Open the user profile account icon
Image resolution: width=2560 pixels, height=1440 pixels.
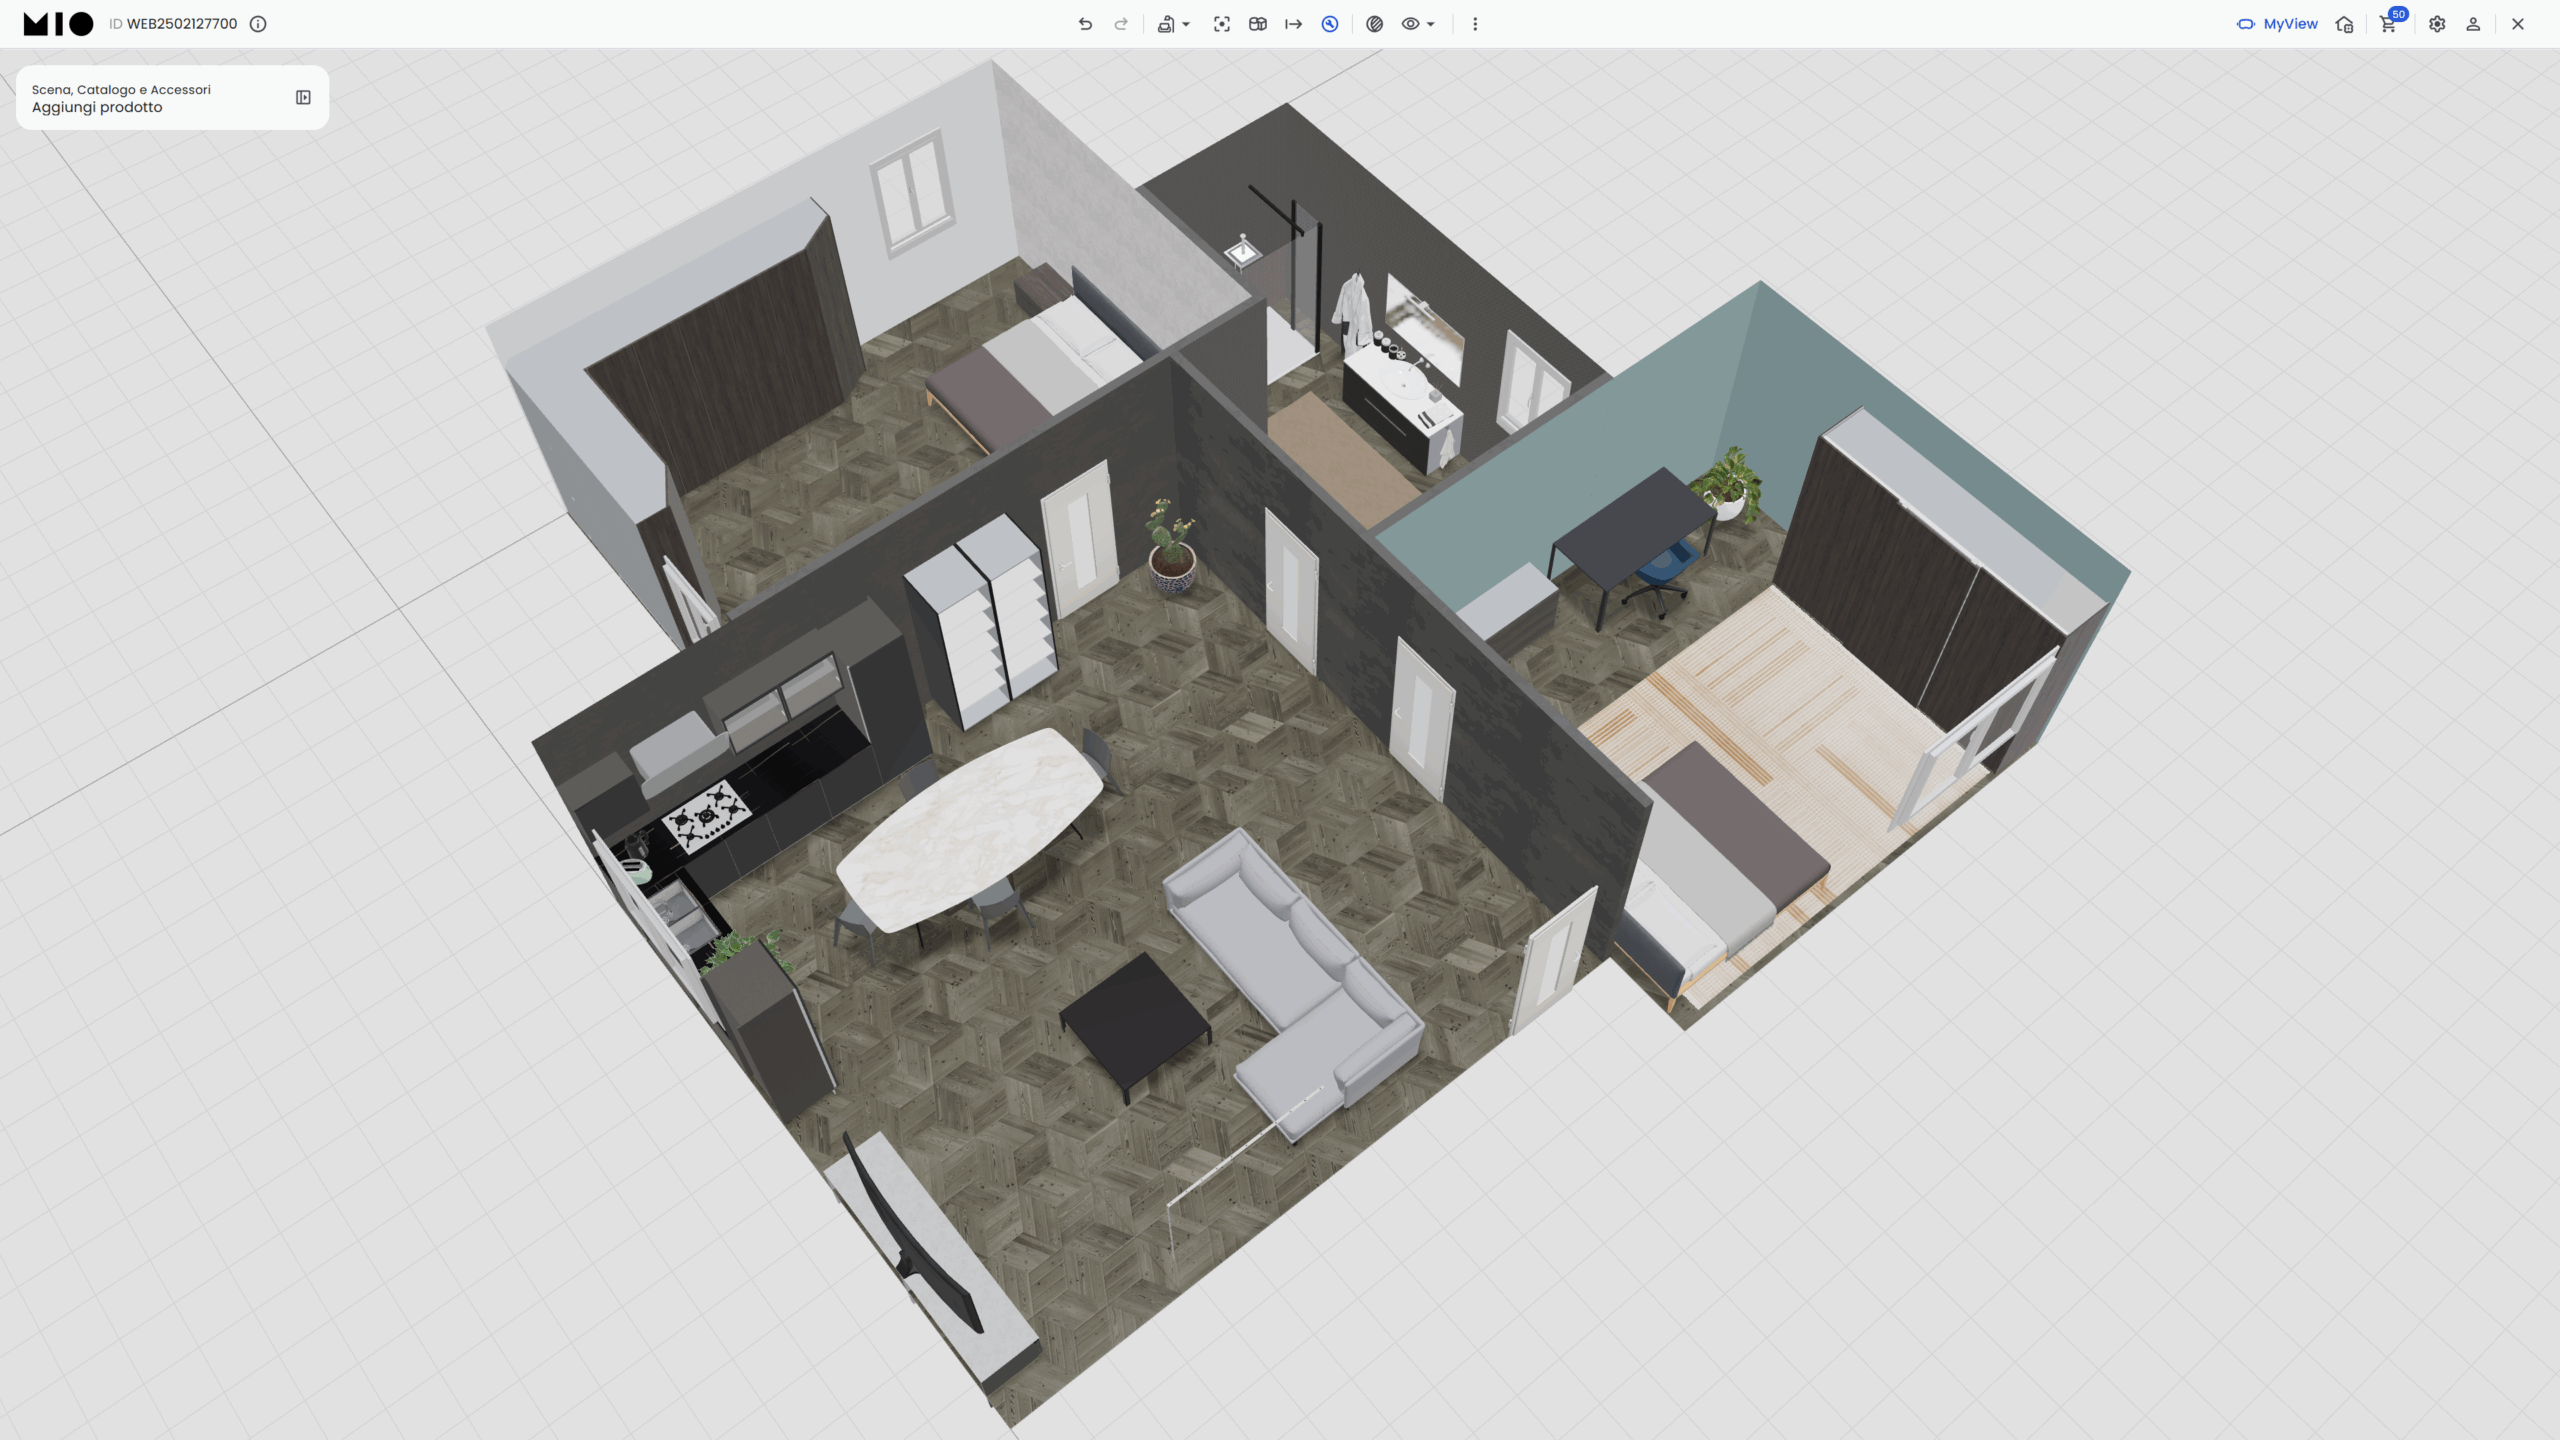(x=2472, y=24)
